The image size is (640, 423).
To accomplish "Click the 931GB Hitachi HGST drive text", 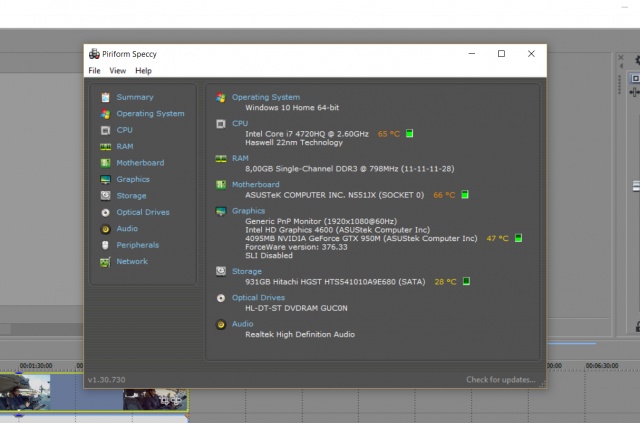I will pyautogui.click(x=335, y=282).
